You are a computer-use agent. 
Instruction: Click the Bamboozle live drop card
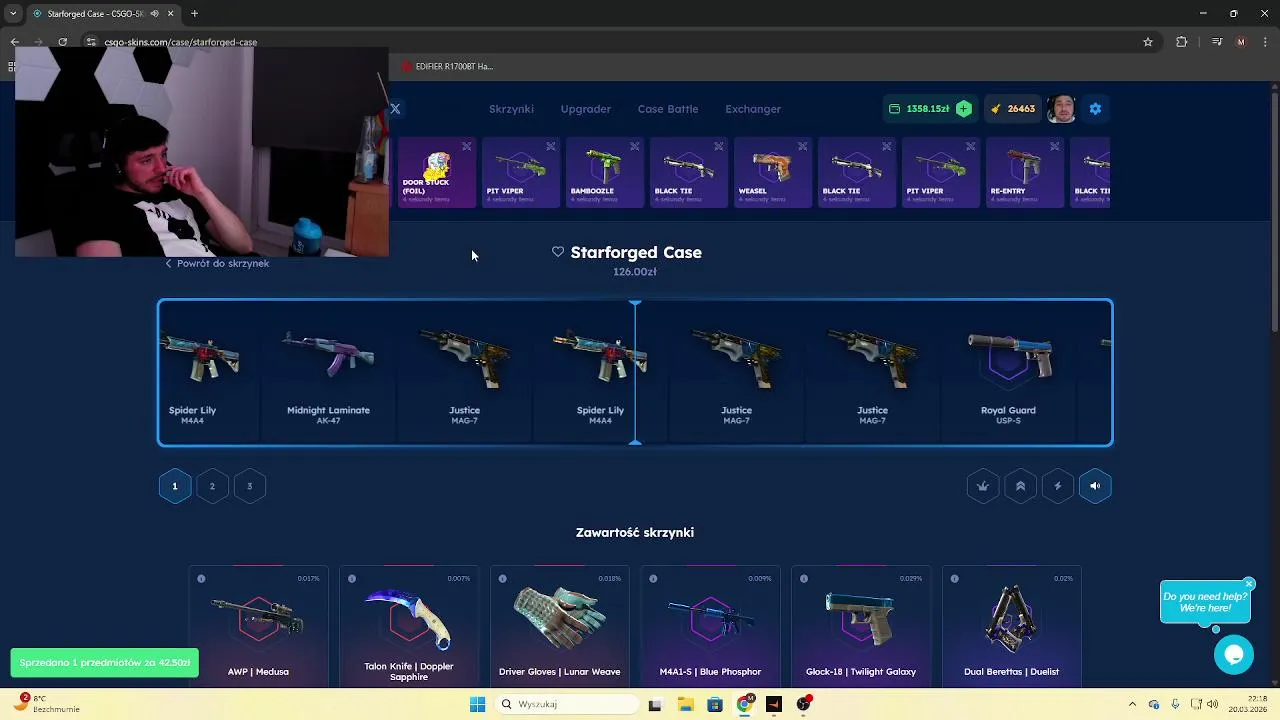coord(605,173)
